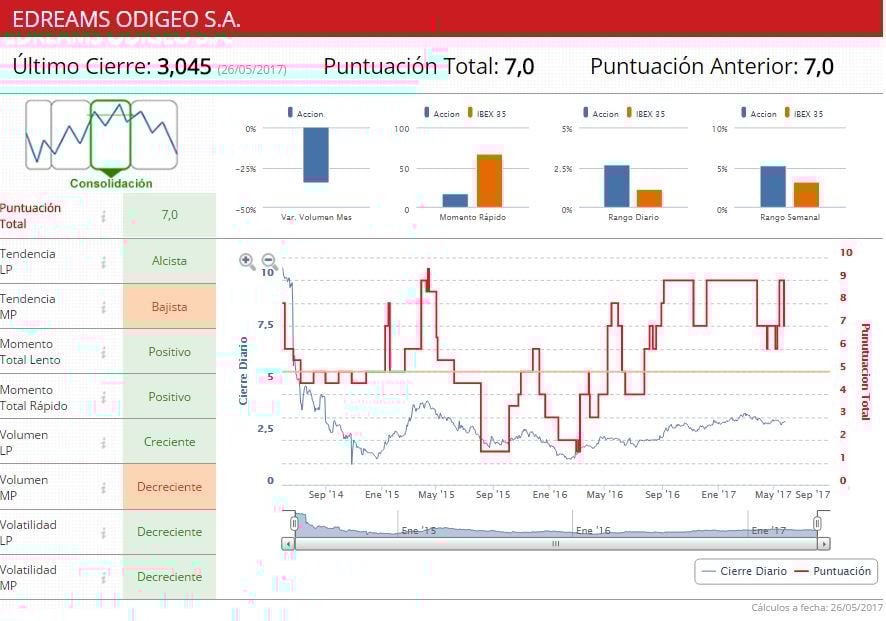This screenshot has width=886, height=621.
Task: Click the Decreciente value for Volatilidad LP
Action: [x=170, y=532]
